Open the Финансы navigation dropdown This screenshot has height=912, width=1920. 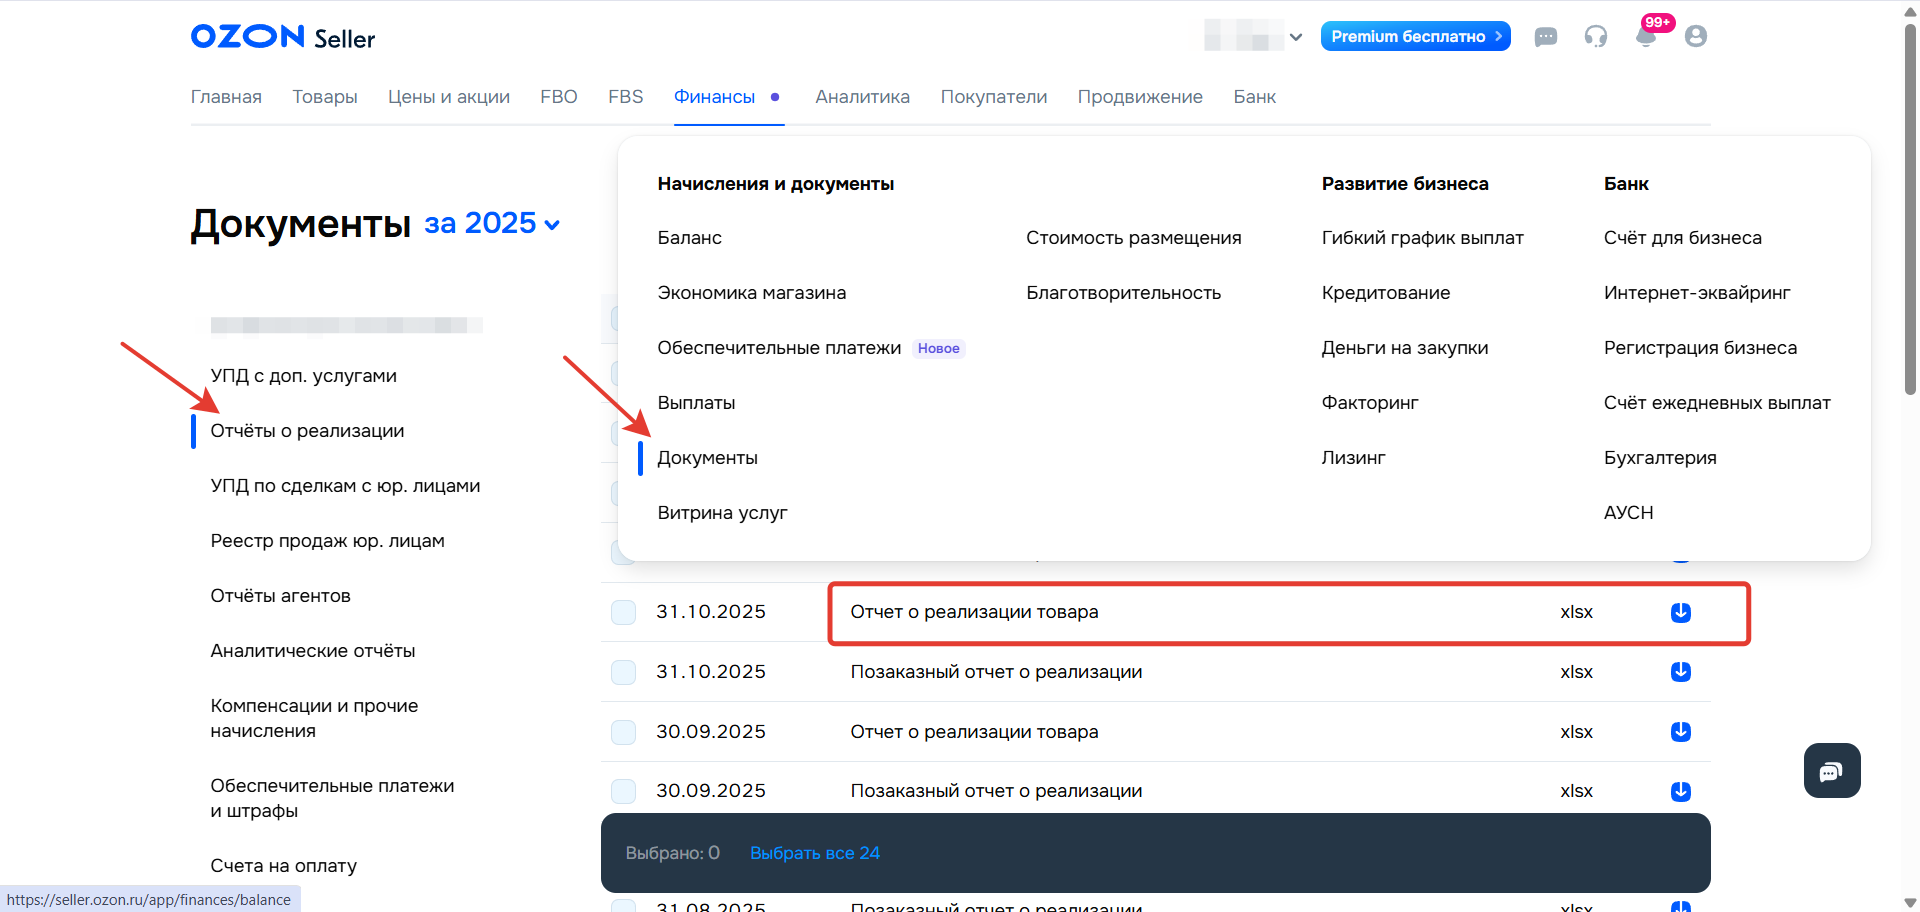[x=714, y=97]
